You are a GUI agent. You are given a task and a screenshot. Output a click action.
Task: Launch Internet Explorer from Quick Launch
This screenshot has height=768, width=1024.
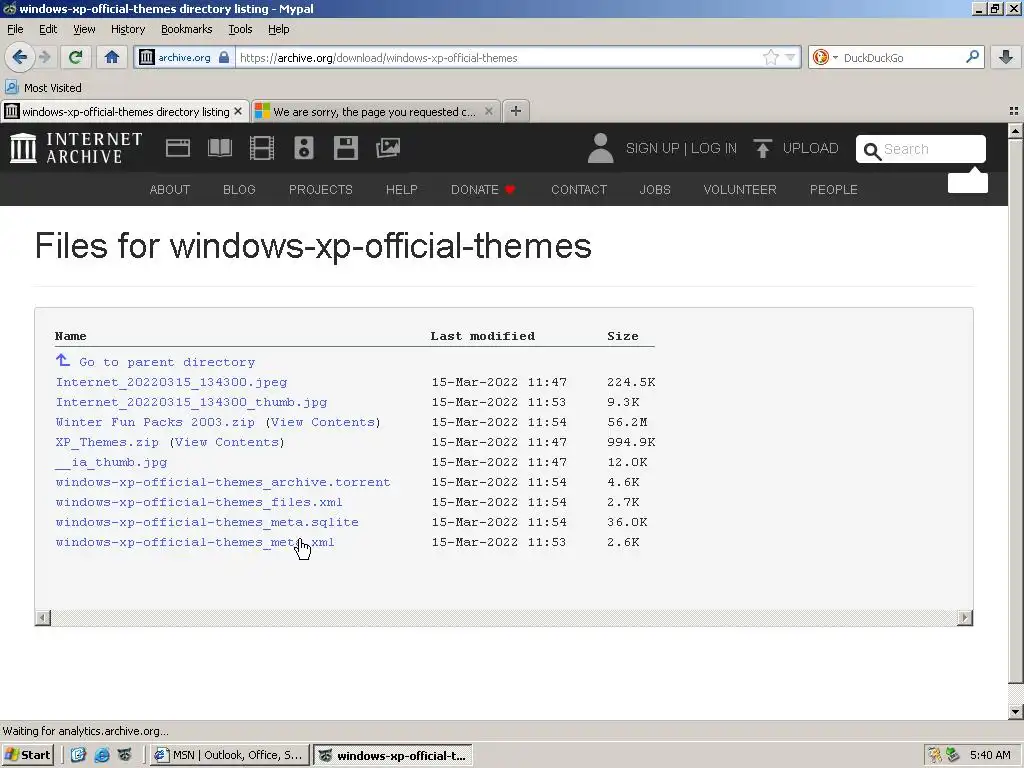click(x=102, y=755)
